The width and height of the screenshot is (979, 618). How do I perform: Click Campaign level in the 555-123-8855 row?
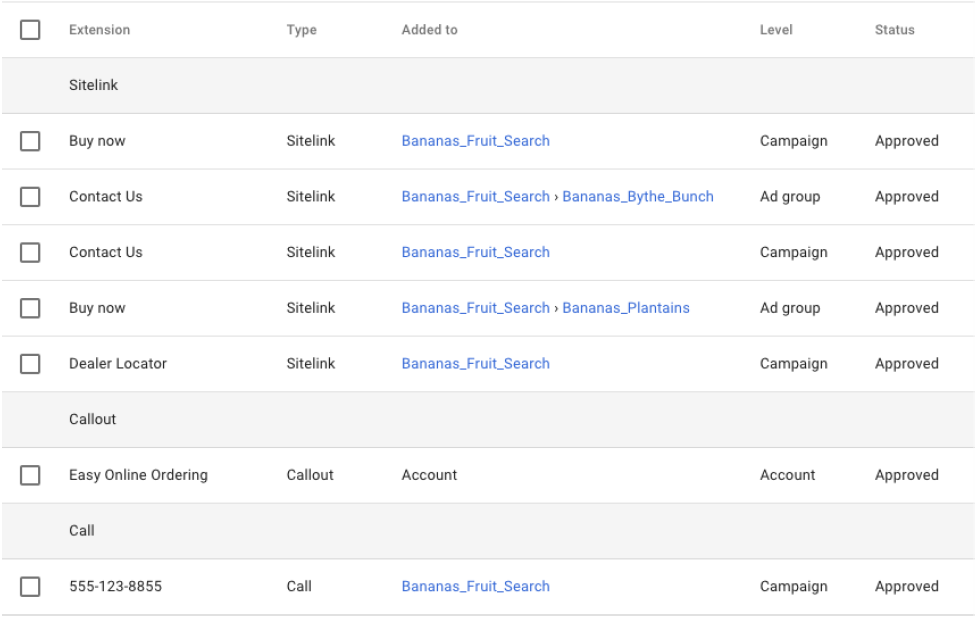point(794,586)
